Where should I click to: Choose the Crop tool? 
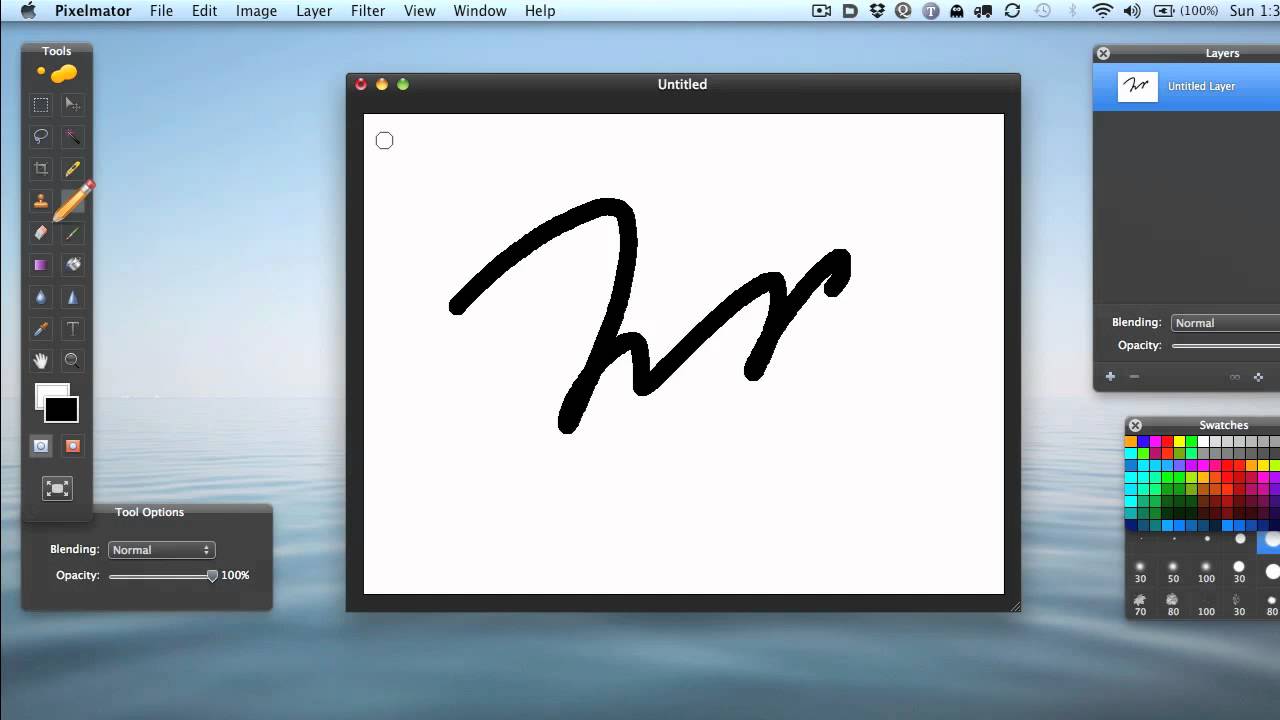click(x=41, y=169)
